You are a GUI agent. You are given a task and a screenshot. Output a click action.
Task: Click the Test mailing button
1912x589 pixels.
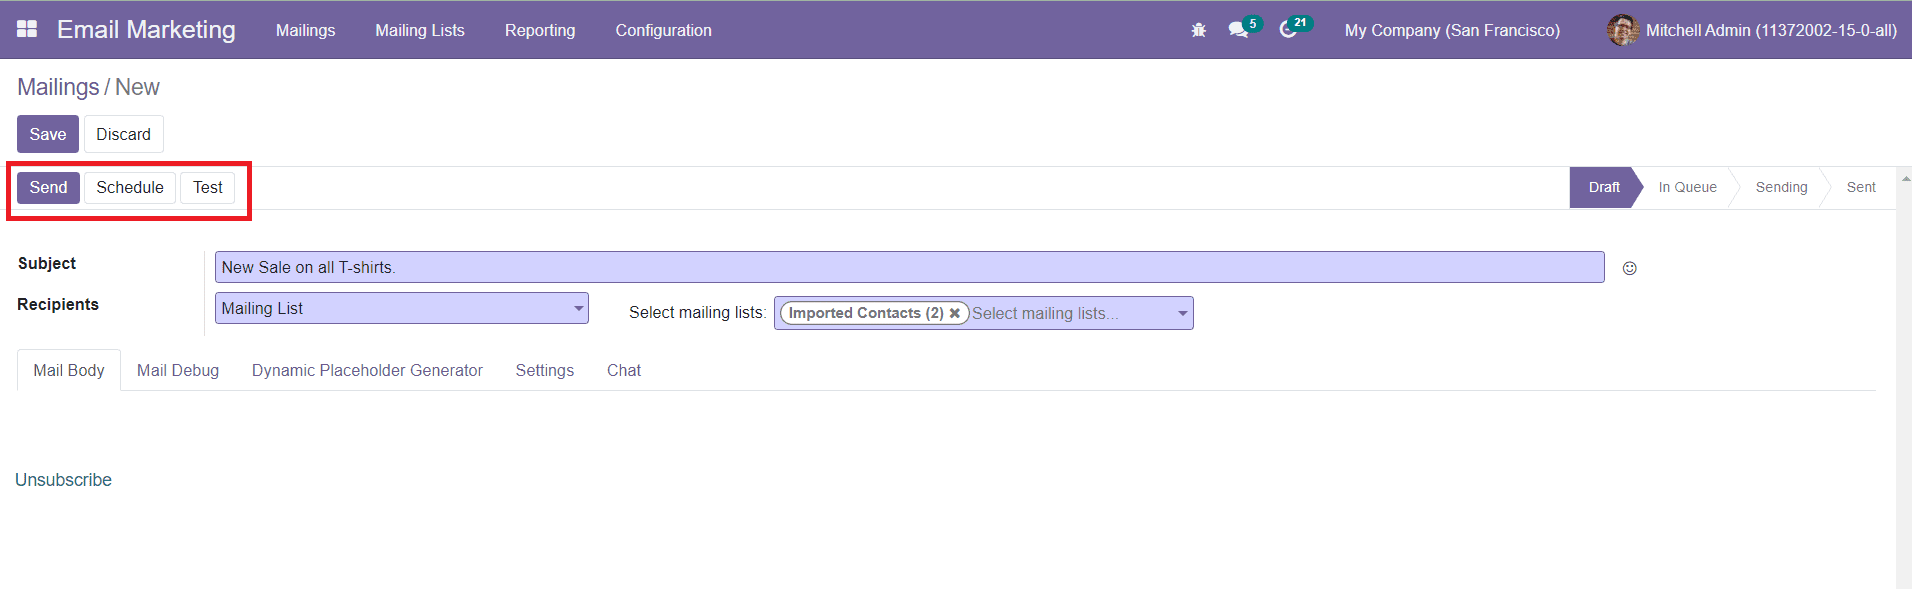[x=208, y=187]
